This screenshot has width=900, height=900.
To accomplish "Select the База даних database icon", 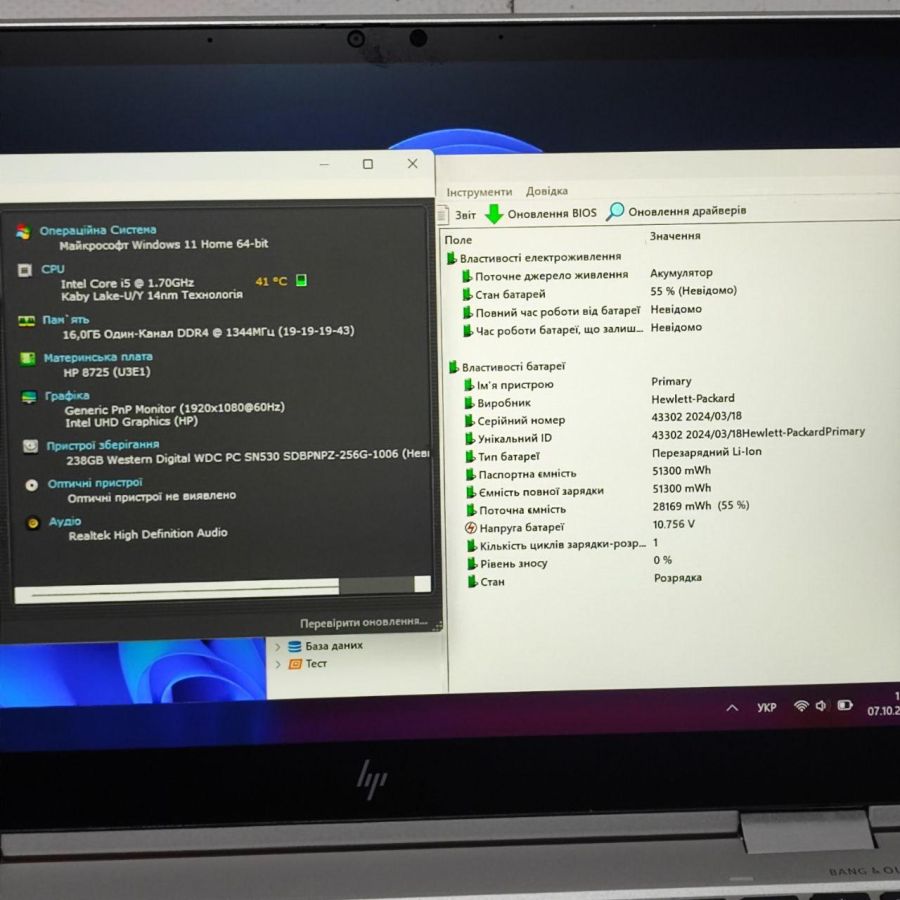I will click(x=294, y=647).
